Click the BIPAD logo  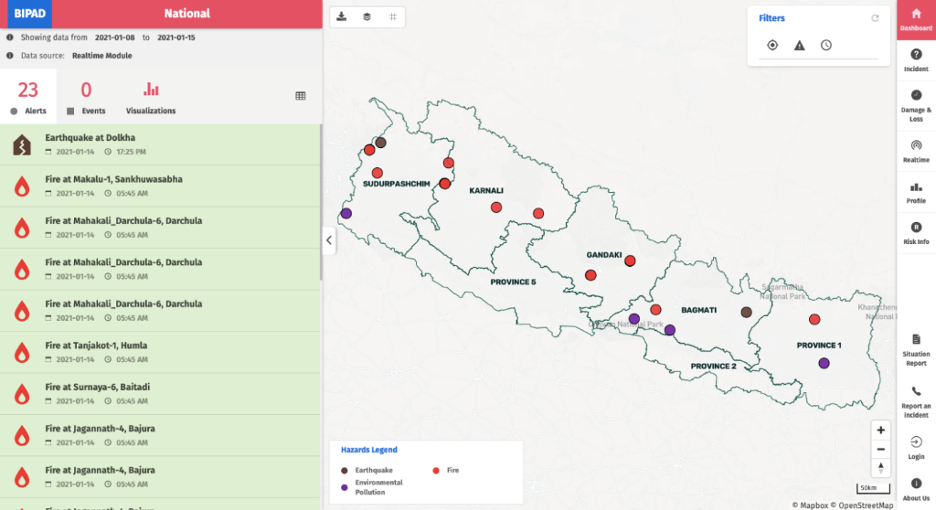30,14
